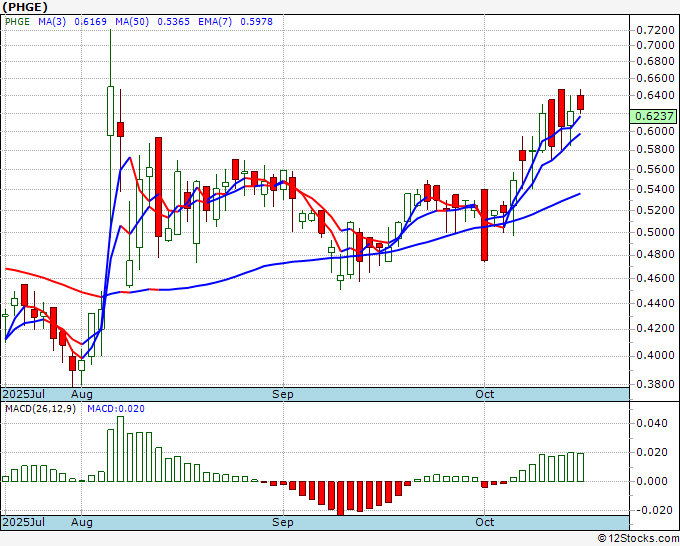Click the MACD:0.020 value label

116,409
